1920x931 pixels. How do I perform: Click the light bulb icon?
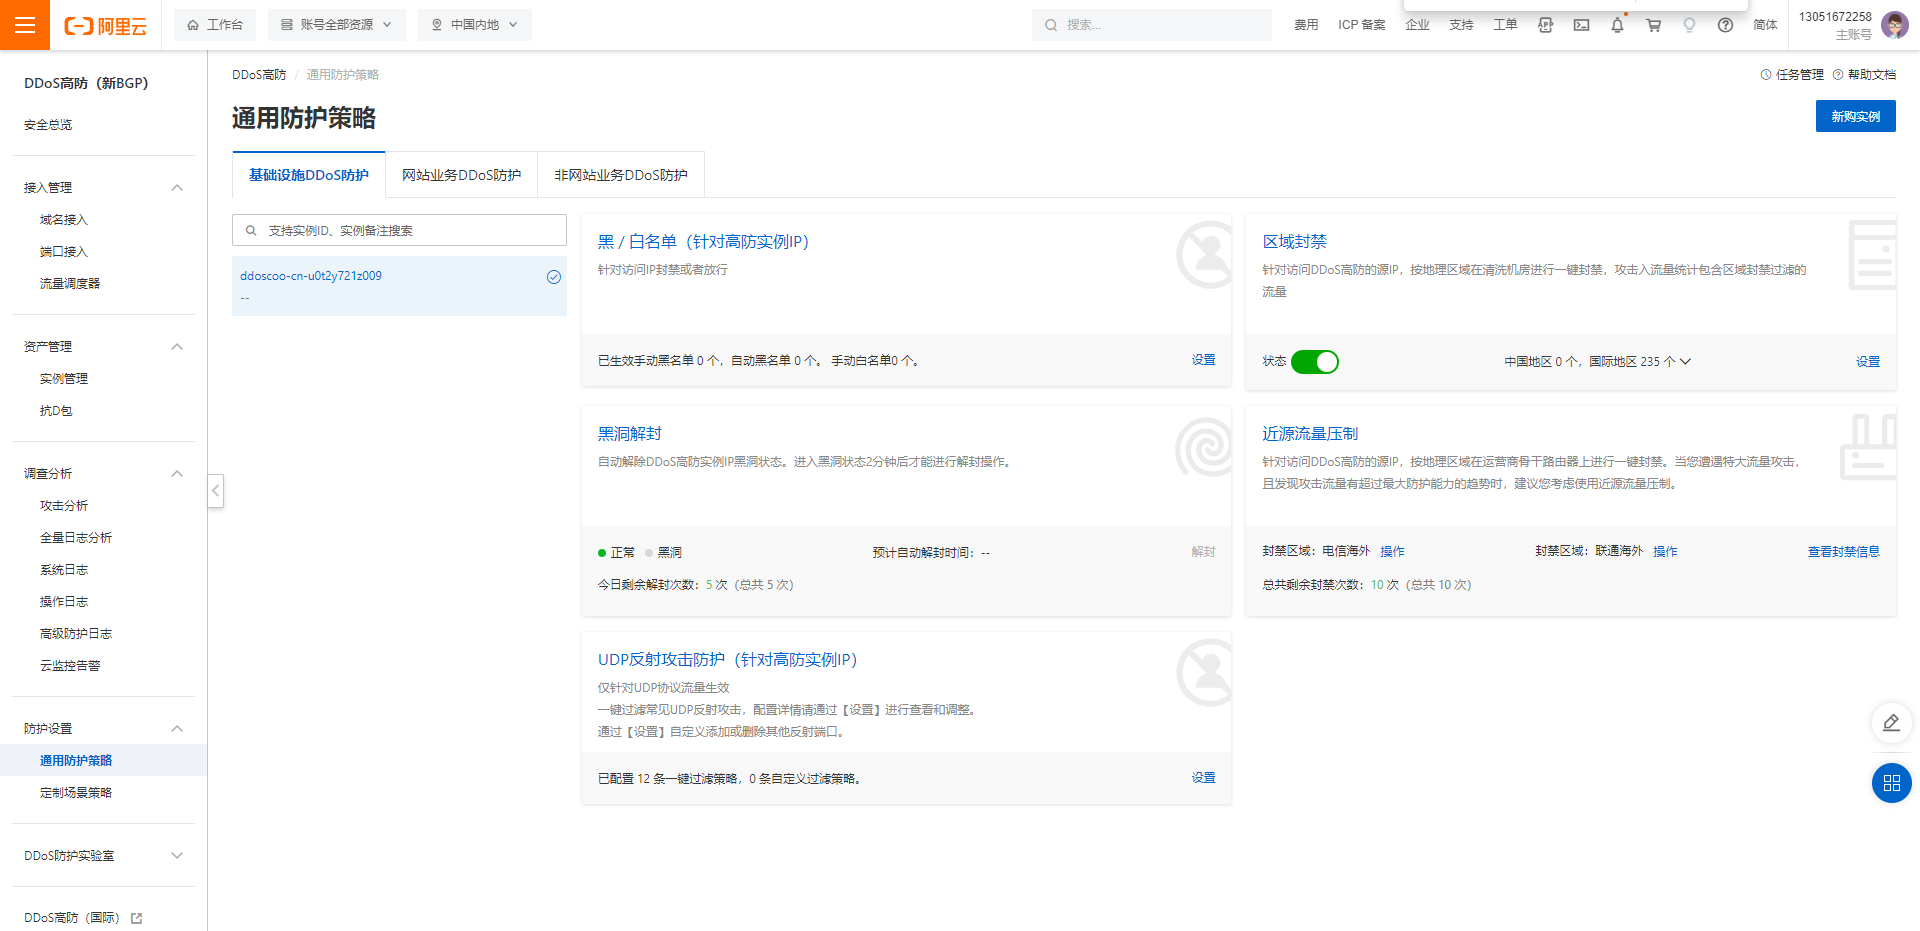click(x=1689, y=25)
